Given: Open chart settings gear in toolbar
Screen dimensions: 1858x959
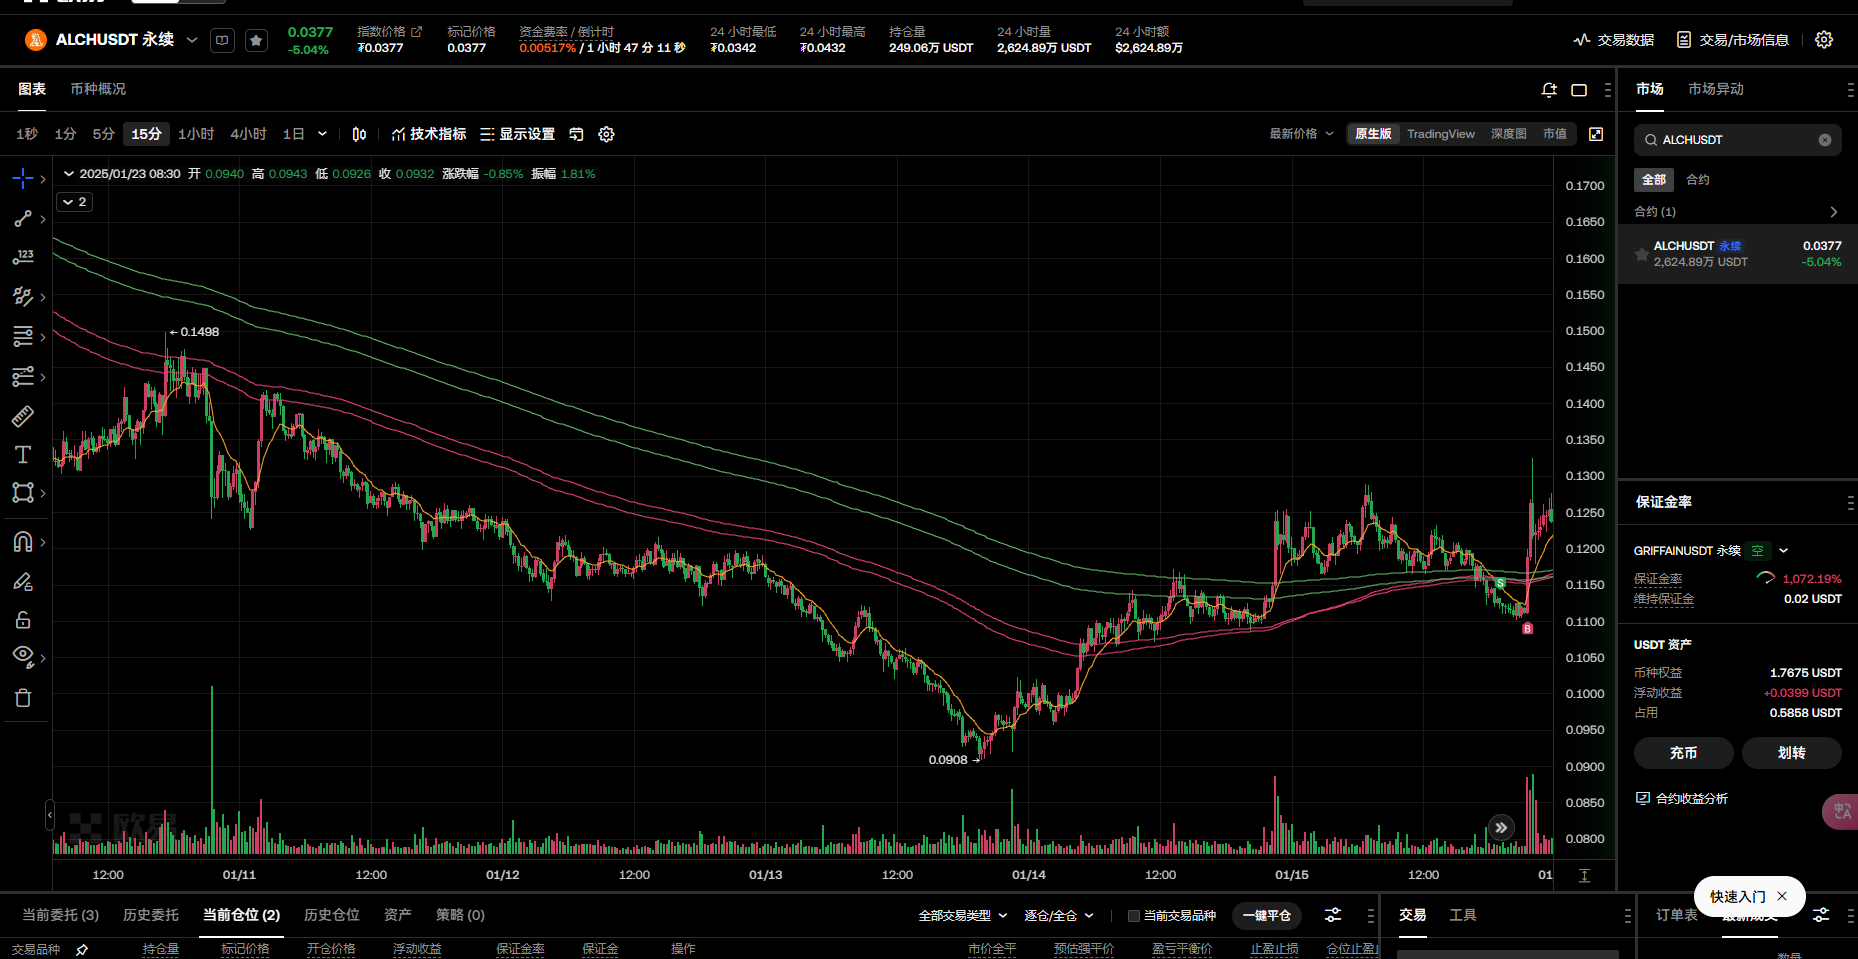Looking at the screenshot, I should [x=606, y=134].
